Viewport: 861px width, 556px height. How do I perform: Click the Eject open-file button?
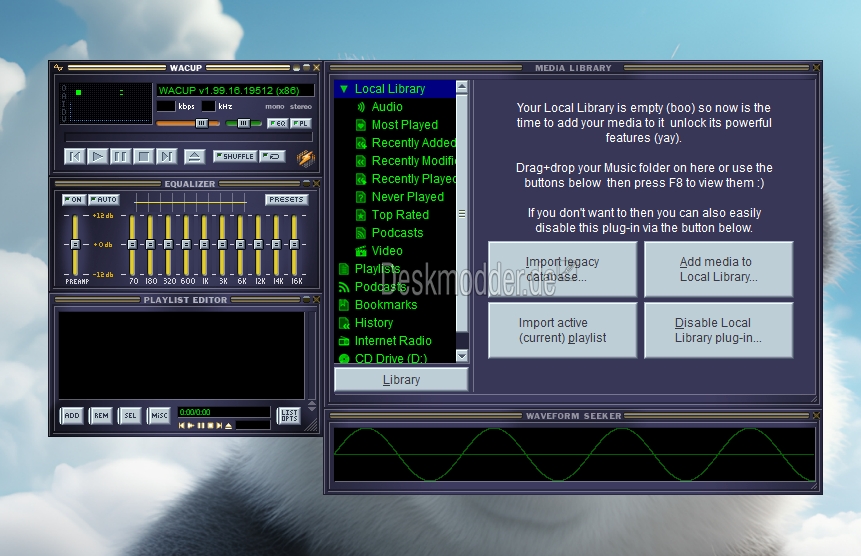click(194, 157)
